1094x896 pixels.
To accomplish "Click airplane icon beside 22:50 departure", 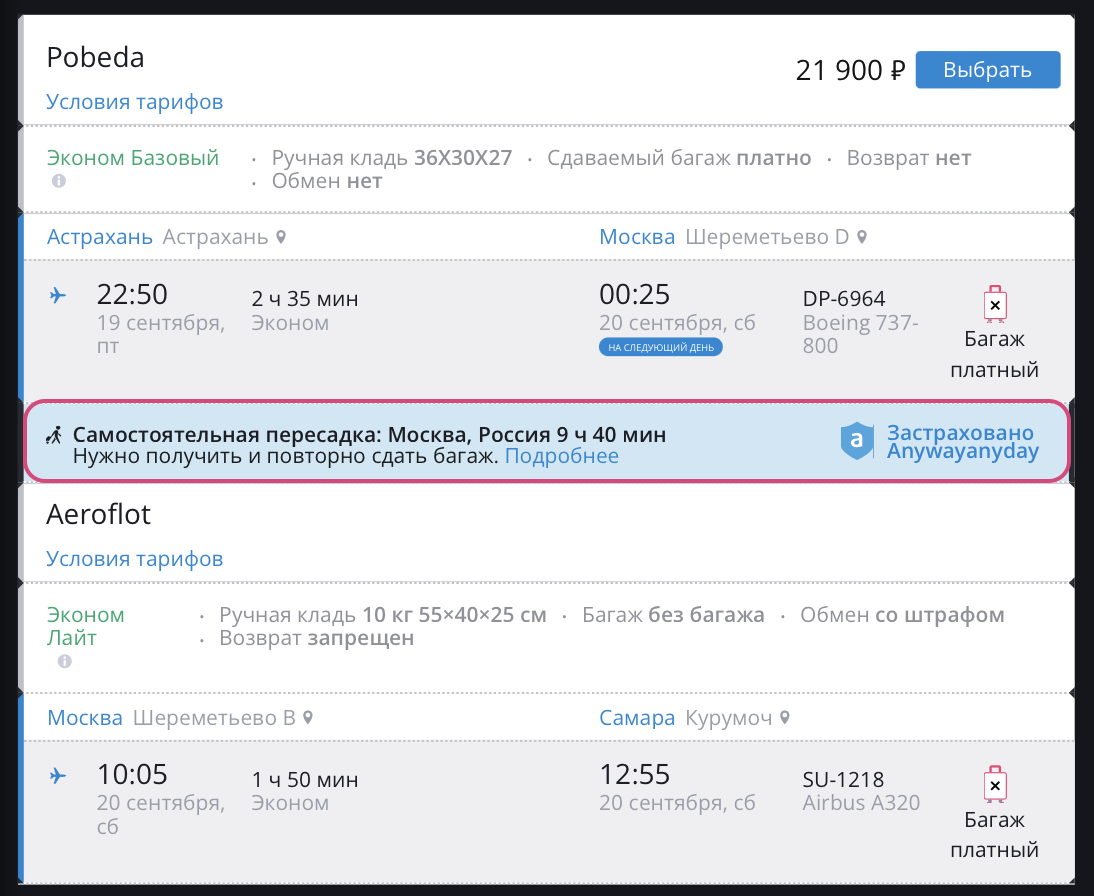I will pyautogui.click(x=58, y=295).
